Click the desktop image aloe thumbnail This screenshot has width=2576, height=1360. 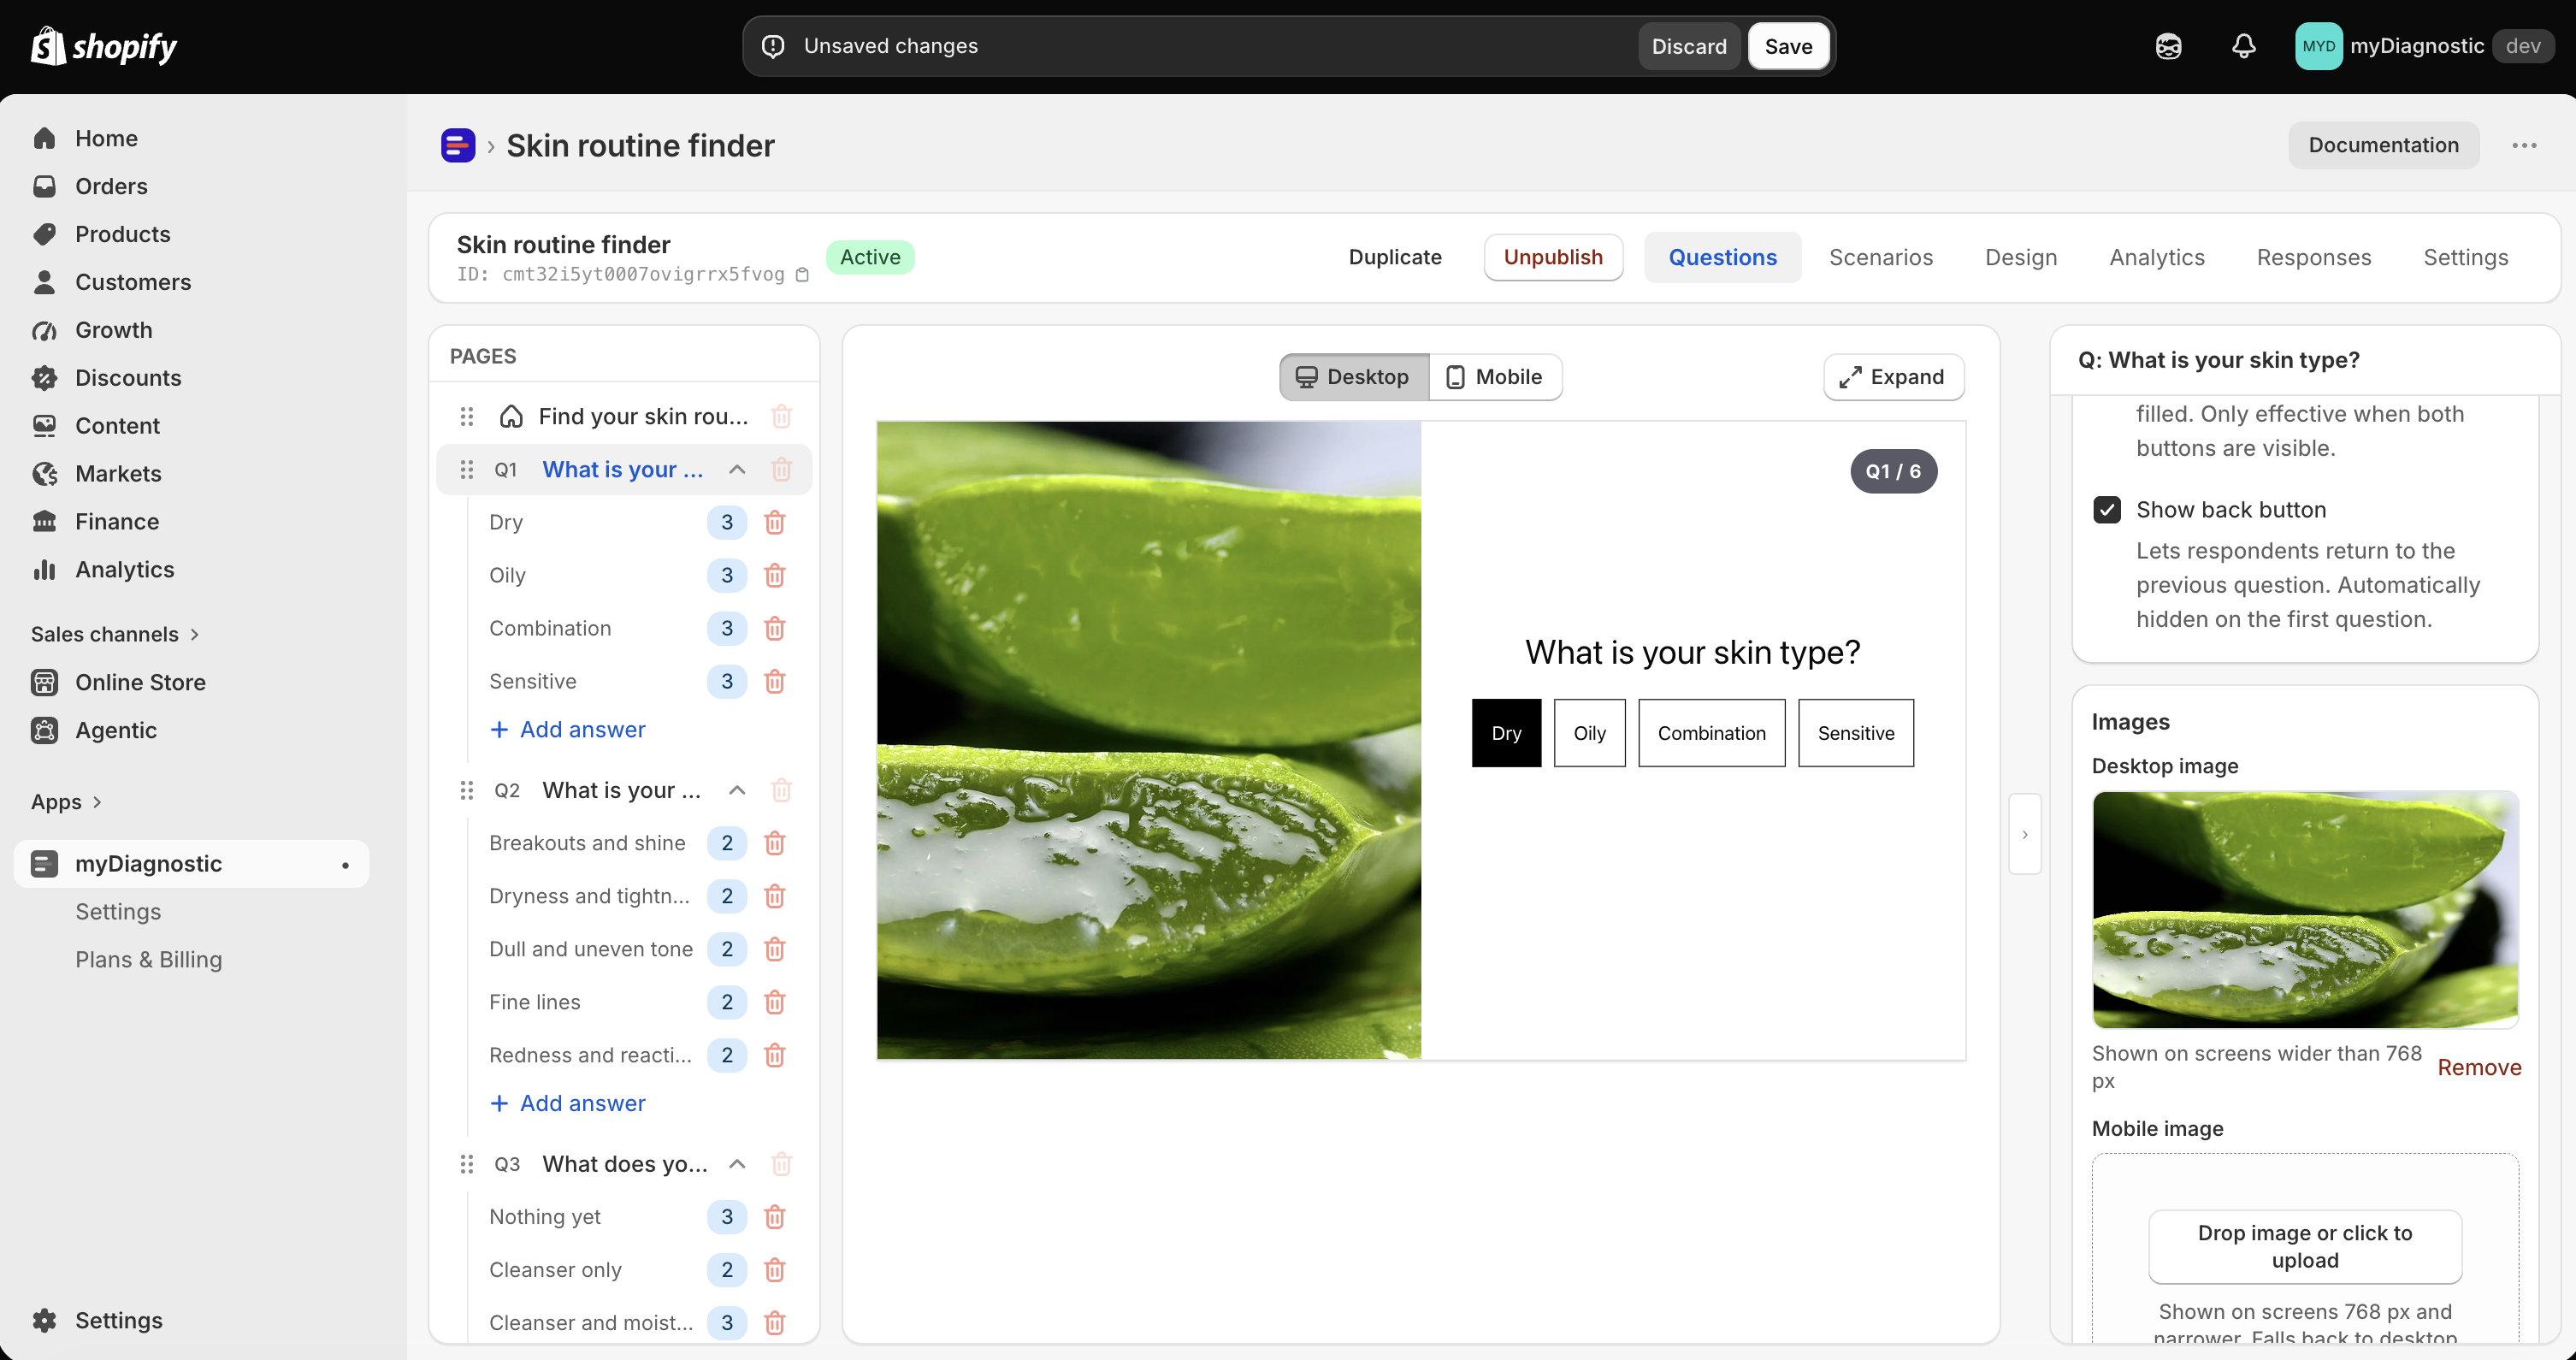click(x=2305, y=910)
